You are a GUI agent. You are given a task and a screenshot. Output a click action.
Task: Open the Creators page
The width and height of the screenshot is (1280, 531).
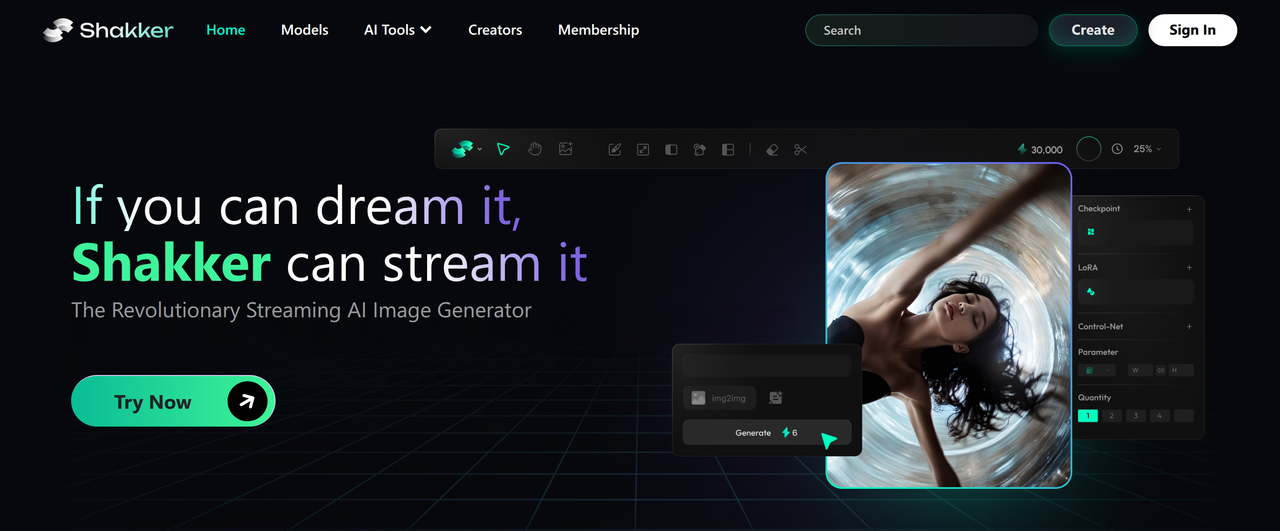(495, 30)
